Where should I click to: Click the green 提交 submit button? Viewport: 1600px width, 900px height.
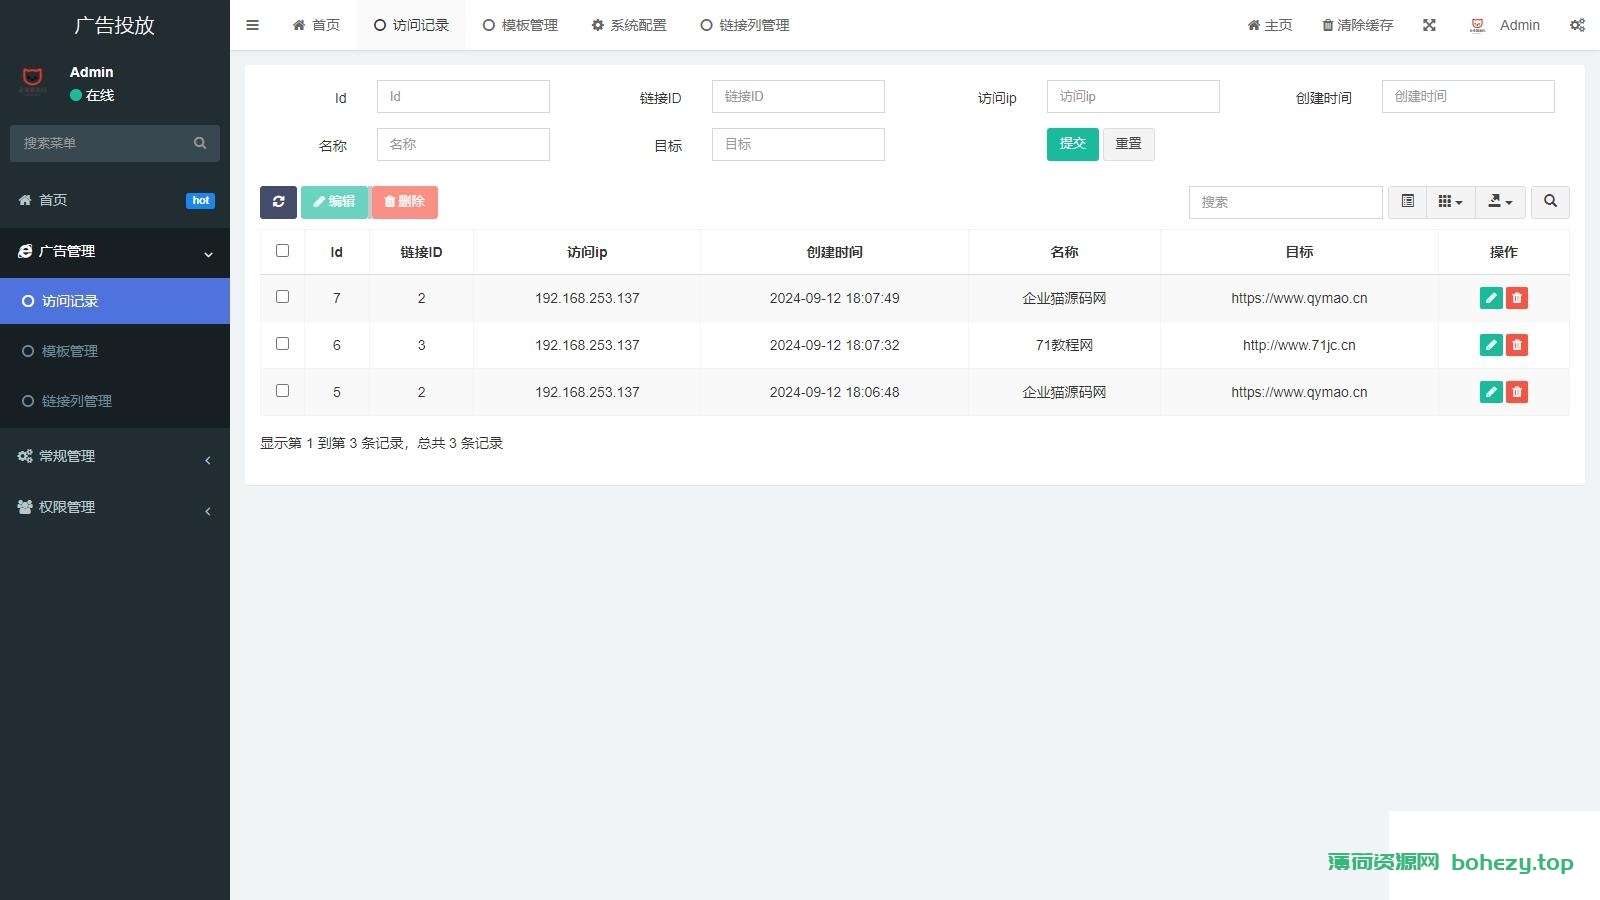tap(1073, 144)
